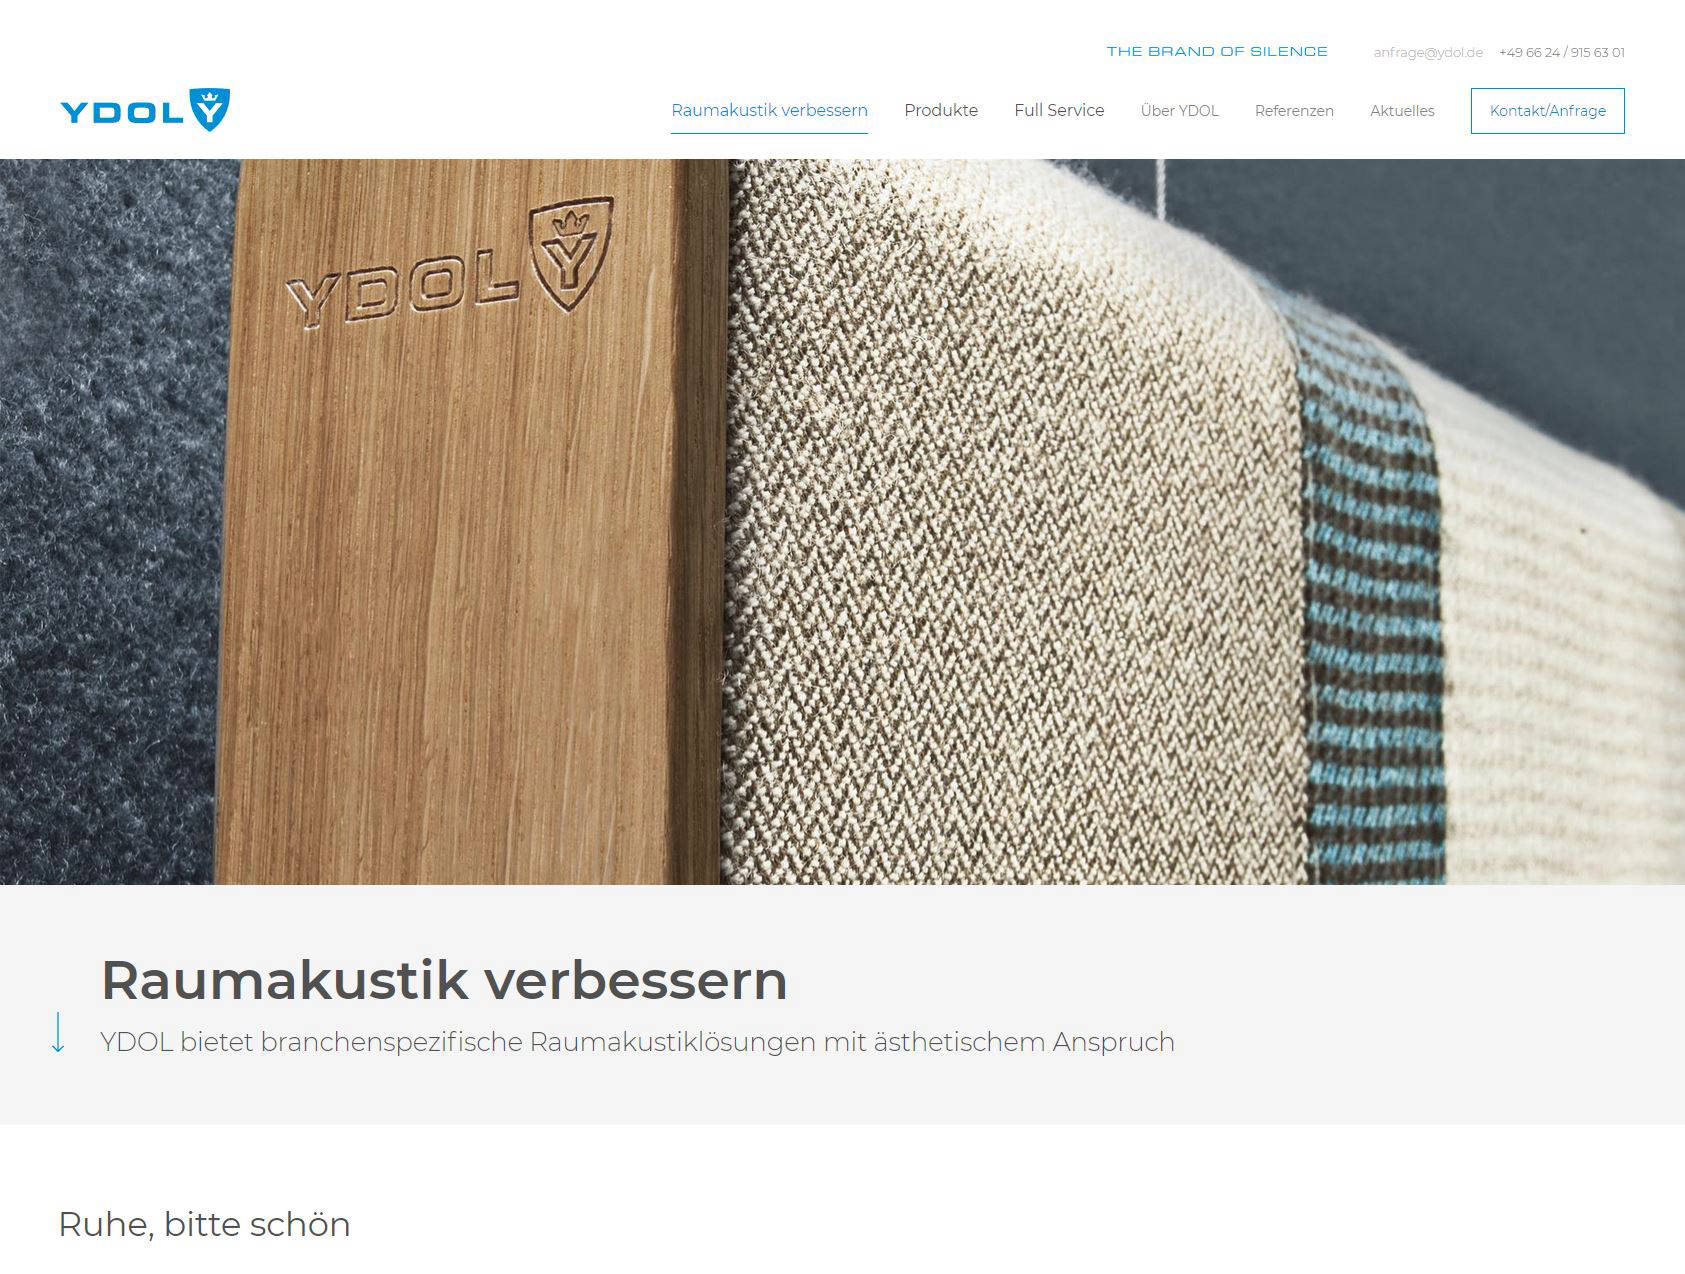The width and height of the screenshot is (1685, 1274).
Task: Click the phone number +49 66 24 / 915 63 01
Action: click(x=1561, y=52)
